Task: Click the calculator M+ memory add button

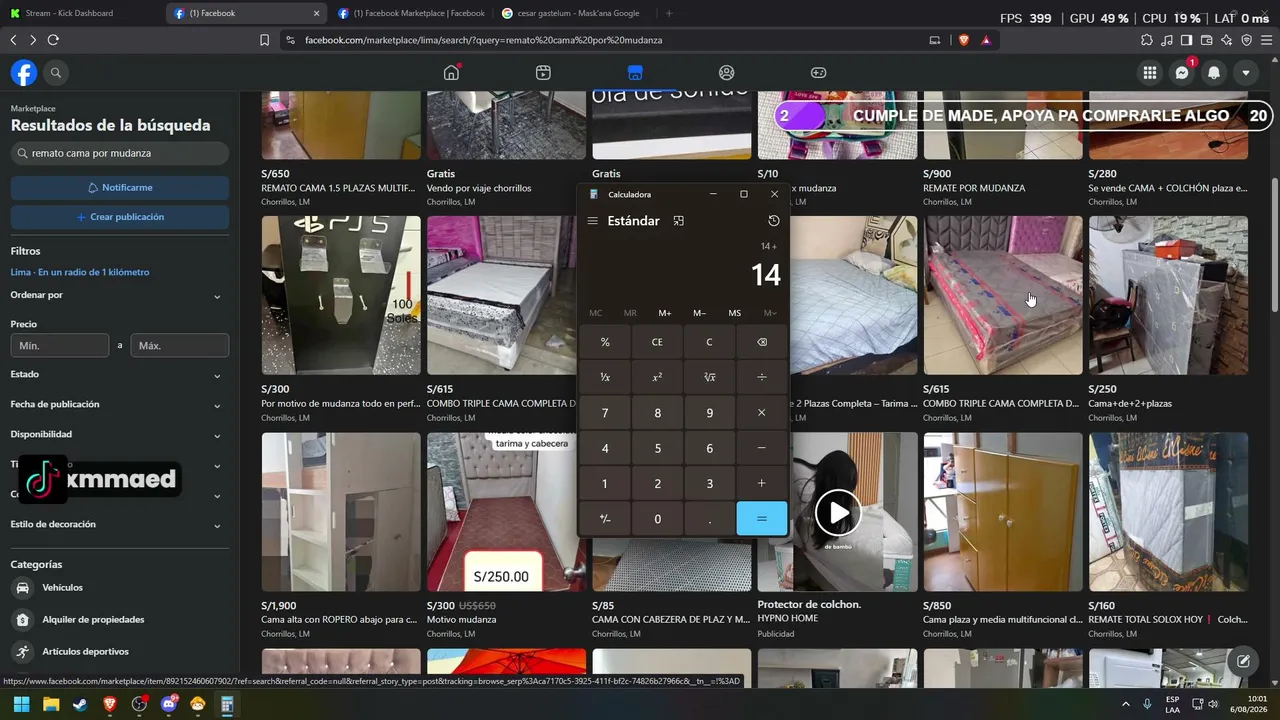Action: click(665, 313)
